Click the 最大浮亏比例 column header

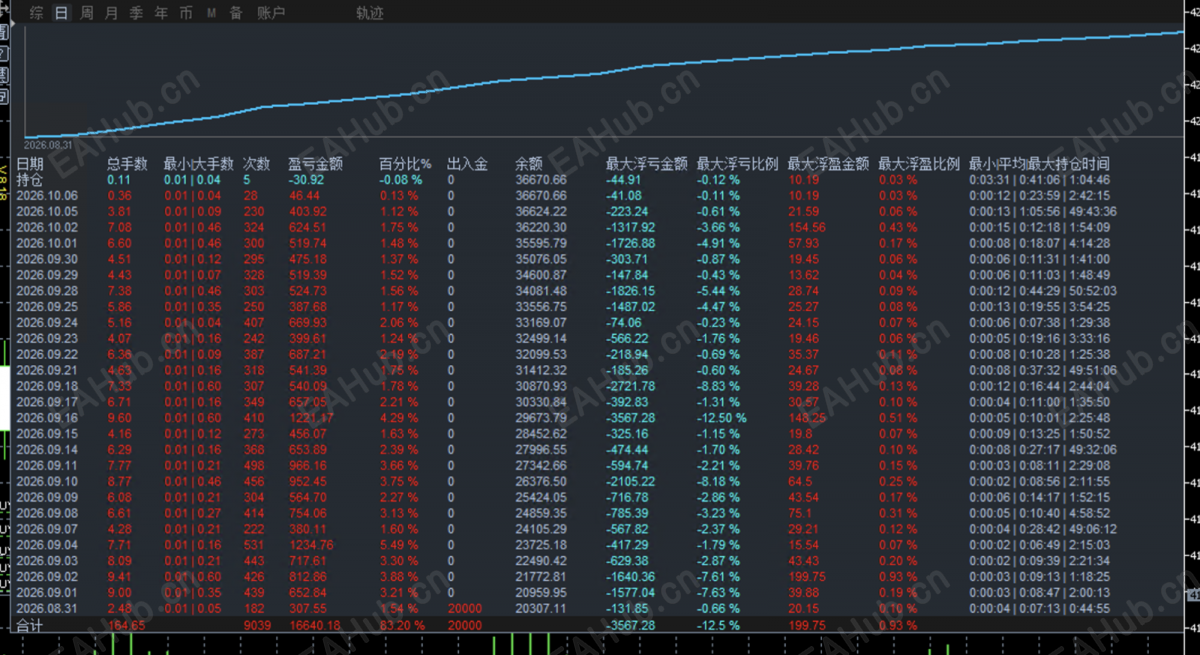(x=738, y=164)
